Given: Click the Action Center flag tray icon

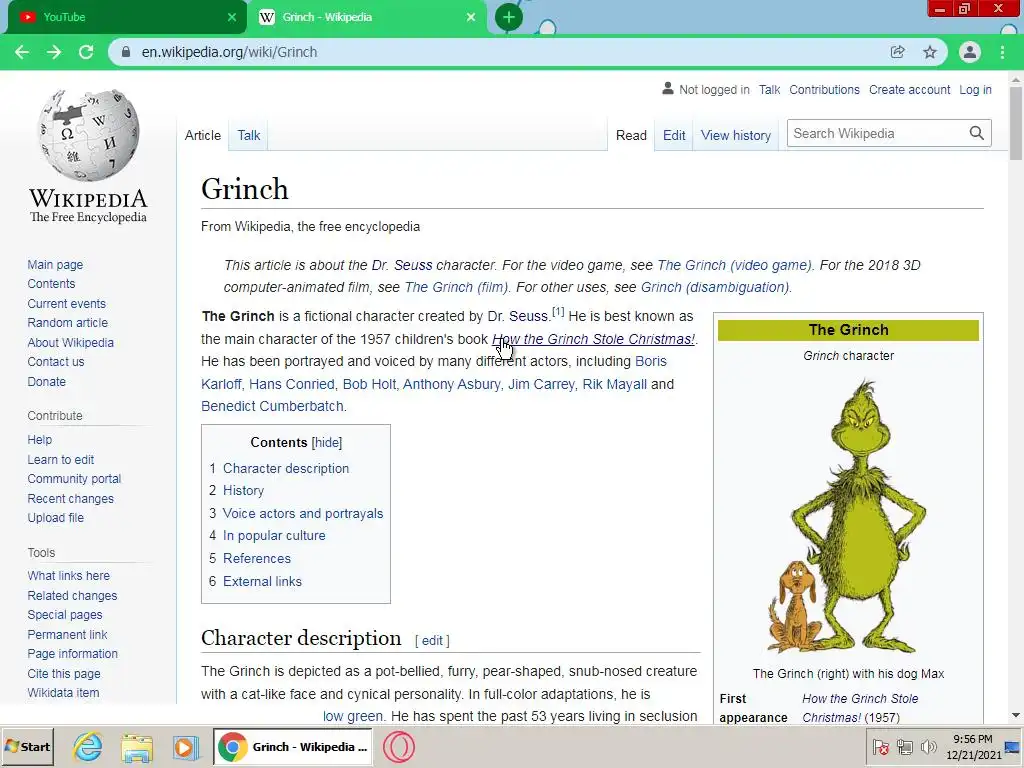Looking at the screenshot, I should (x=880, y=747).
